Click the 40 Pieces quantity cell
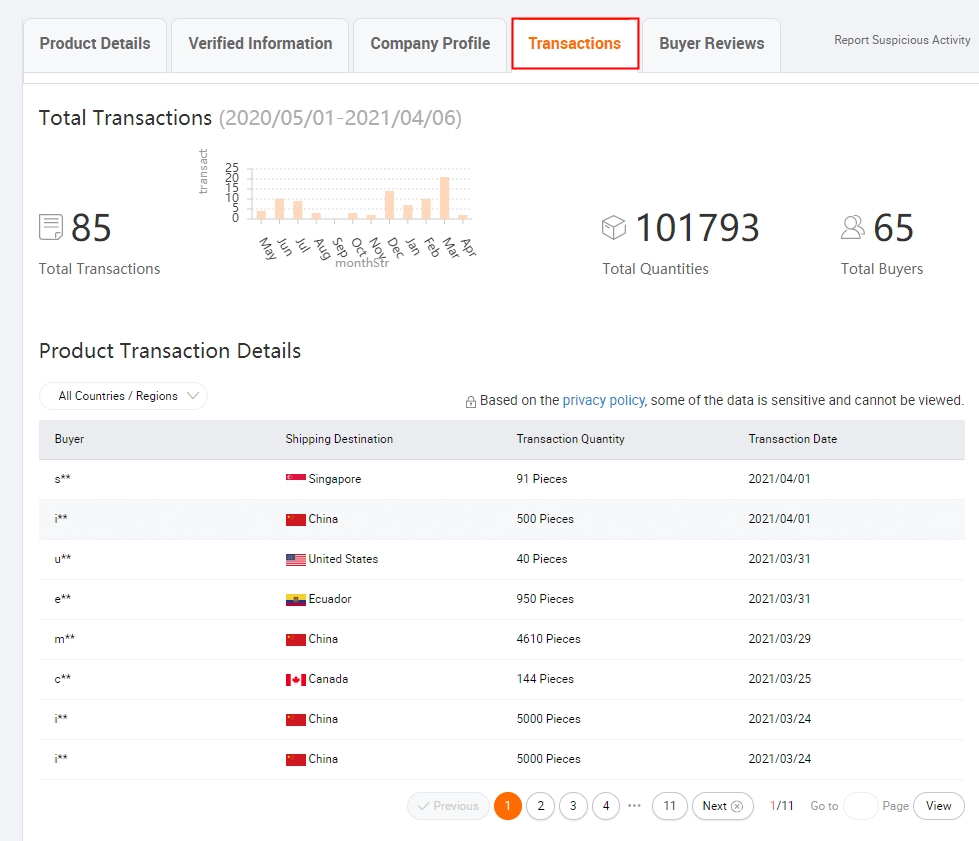979x841 pixels. pyautogui.click(x=542, y=559)
